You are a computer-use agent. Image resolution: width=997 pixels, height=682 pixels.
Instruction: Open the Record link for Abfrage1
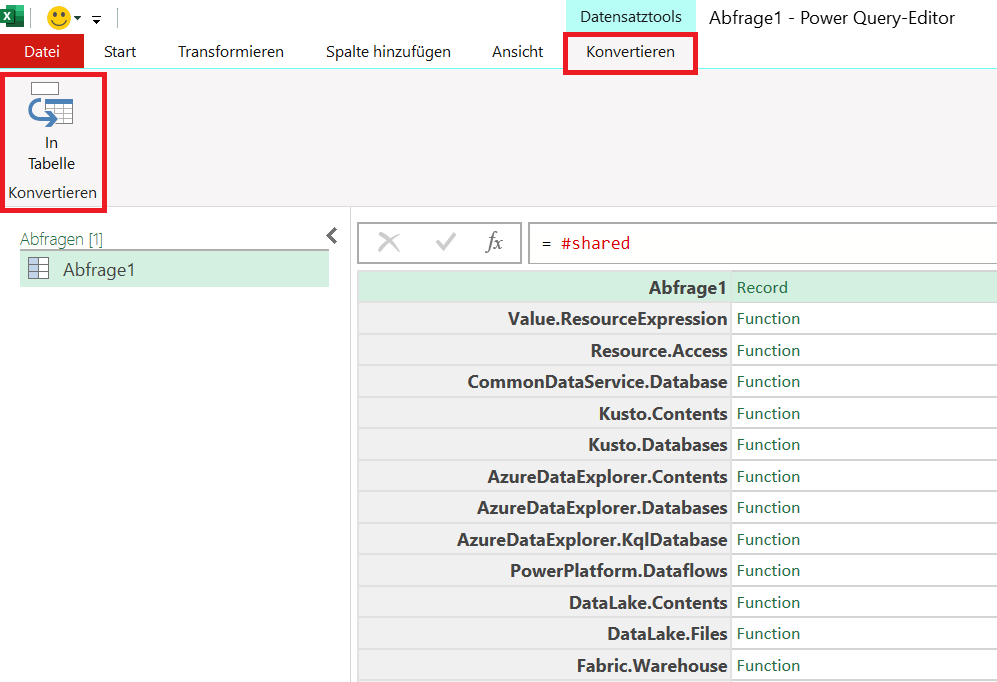(762, 288)
